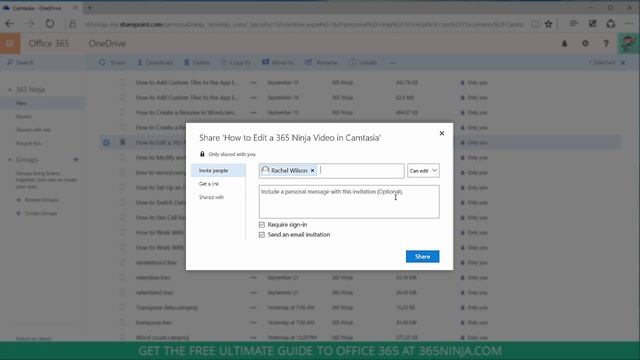Click the browser address bar URL

point(304,24)
